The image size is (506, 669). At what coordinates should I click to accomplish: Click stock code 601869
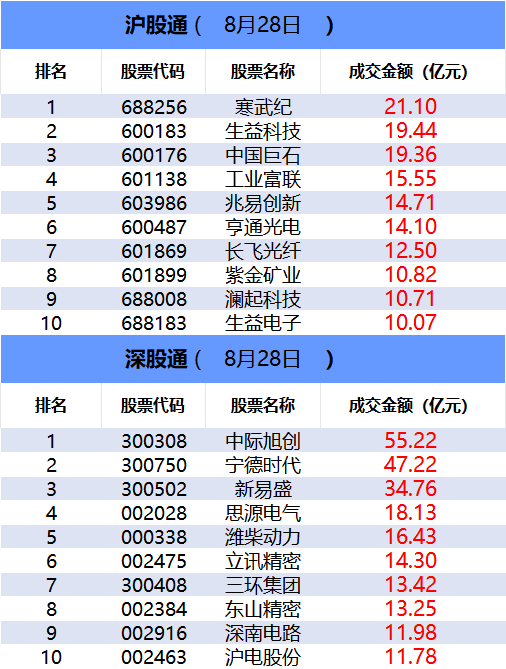click(x=154, y=251)
